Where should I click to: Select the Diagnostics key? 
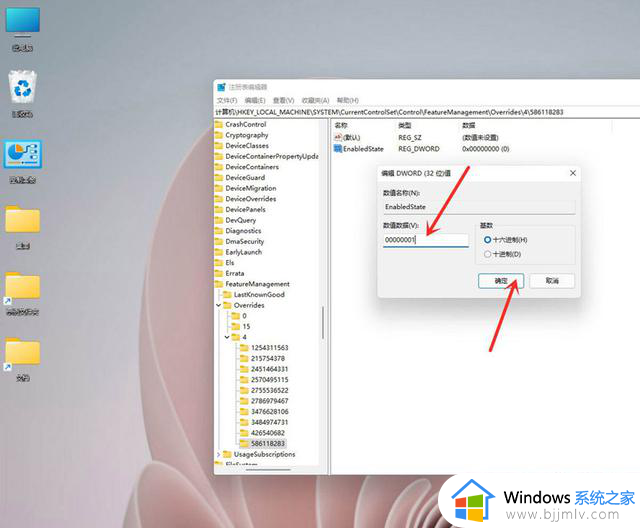243,231
